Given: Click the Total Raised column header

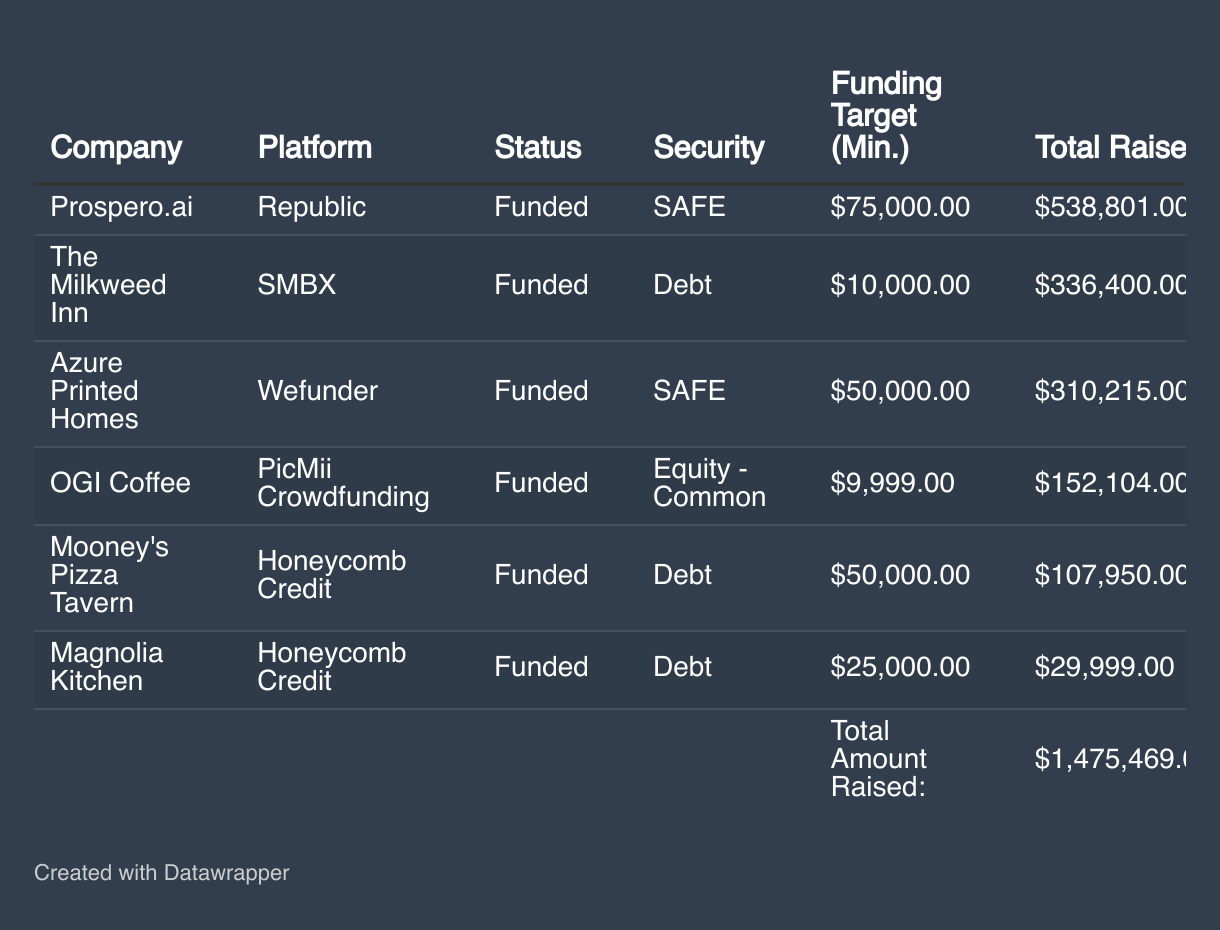Looking at the screenshot, I should pyautogui.click(x=1109, y=147).
